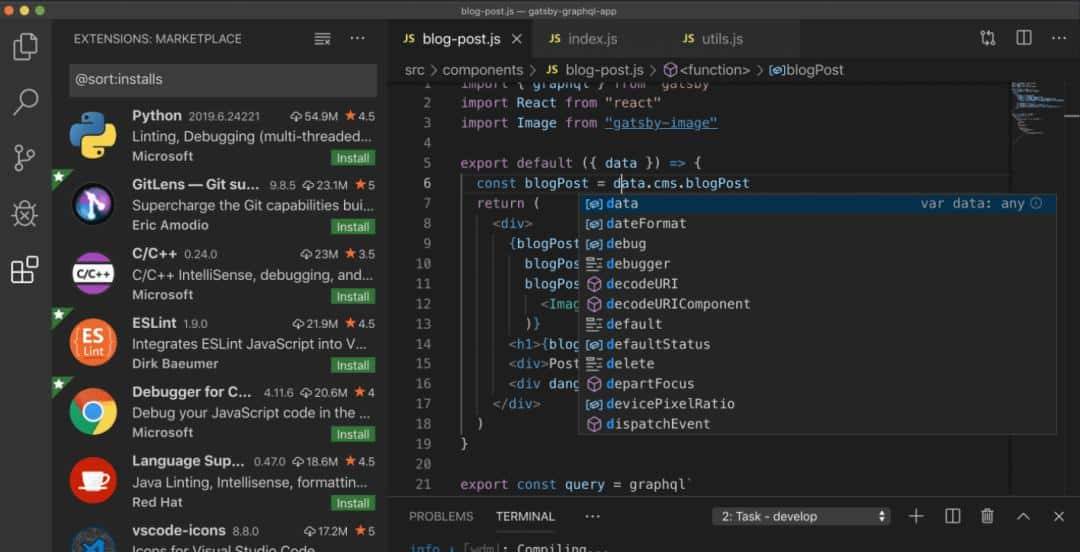The image size is (1080, 552).
Task: Open the extensions panel more actions menu
Action: (357, 39)
